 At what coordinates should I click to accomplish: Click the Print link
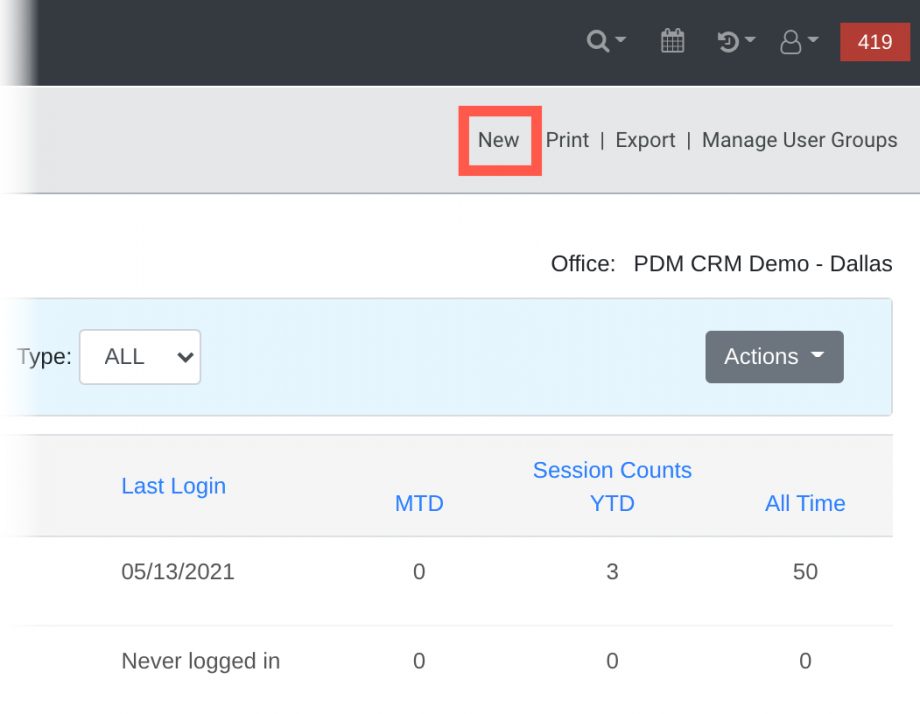[567, 140]
